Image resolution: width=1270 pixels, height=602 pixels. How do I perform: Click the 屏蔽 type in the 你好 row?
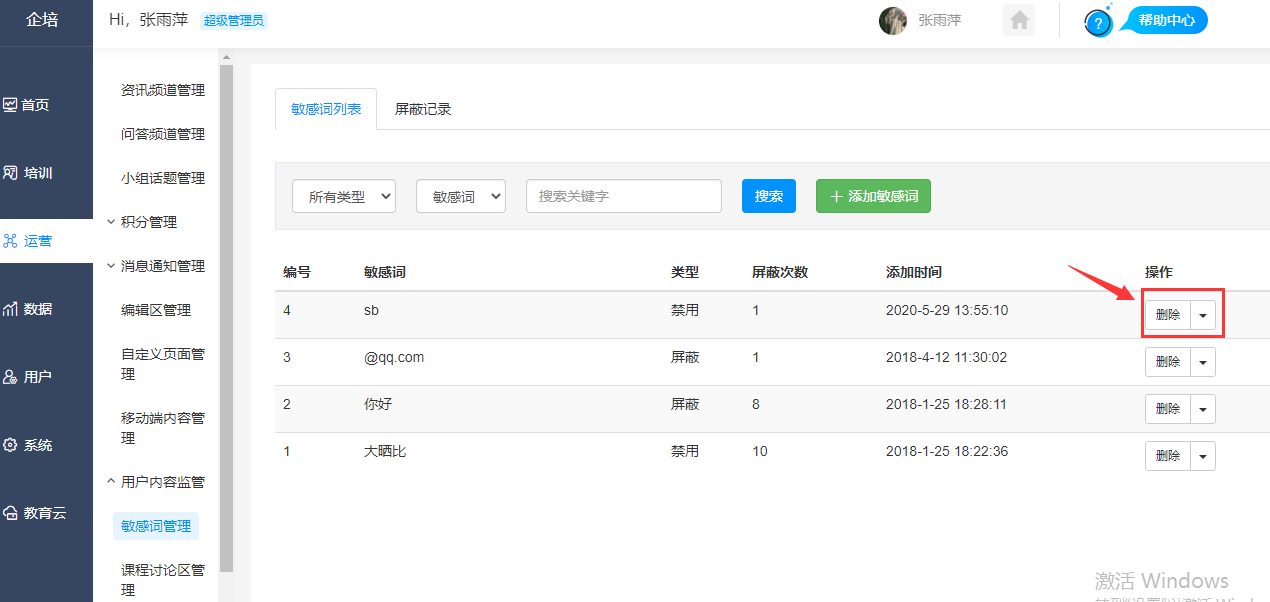(x=685, y=404)
